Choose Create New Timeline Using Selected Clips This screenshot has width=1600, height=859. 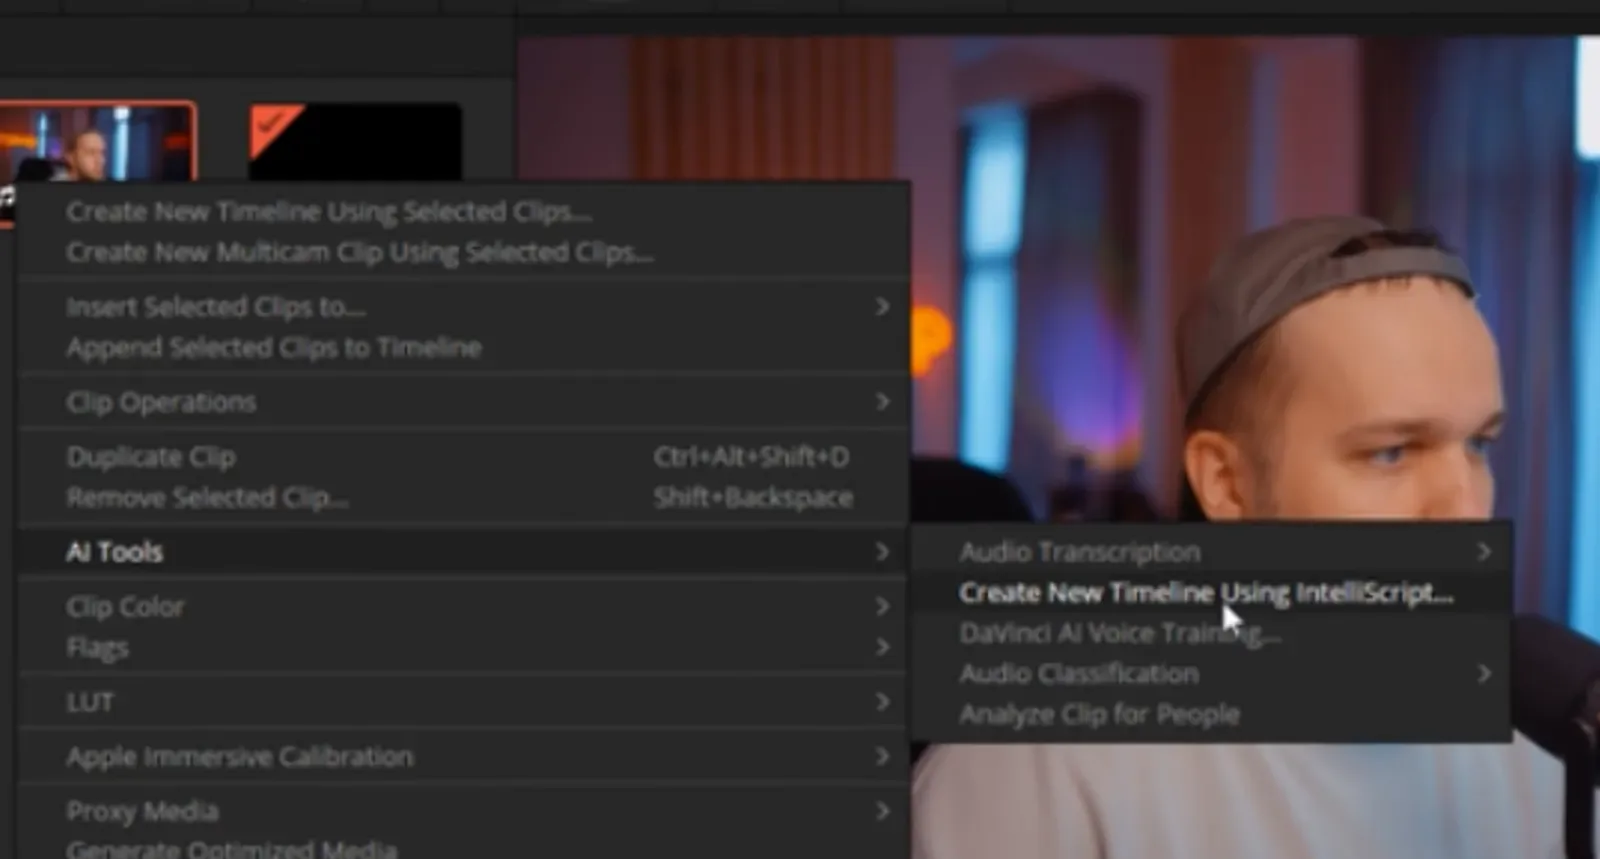click(464, 212)
